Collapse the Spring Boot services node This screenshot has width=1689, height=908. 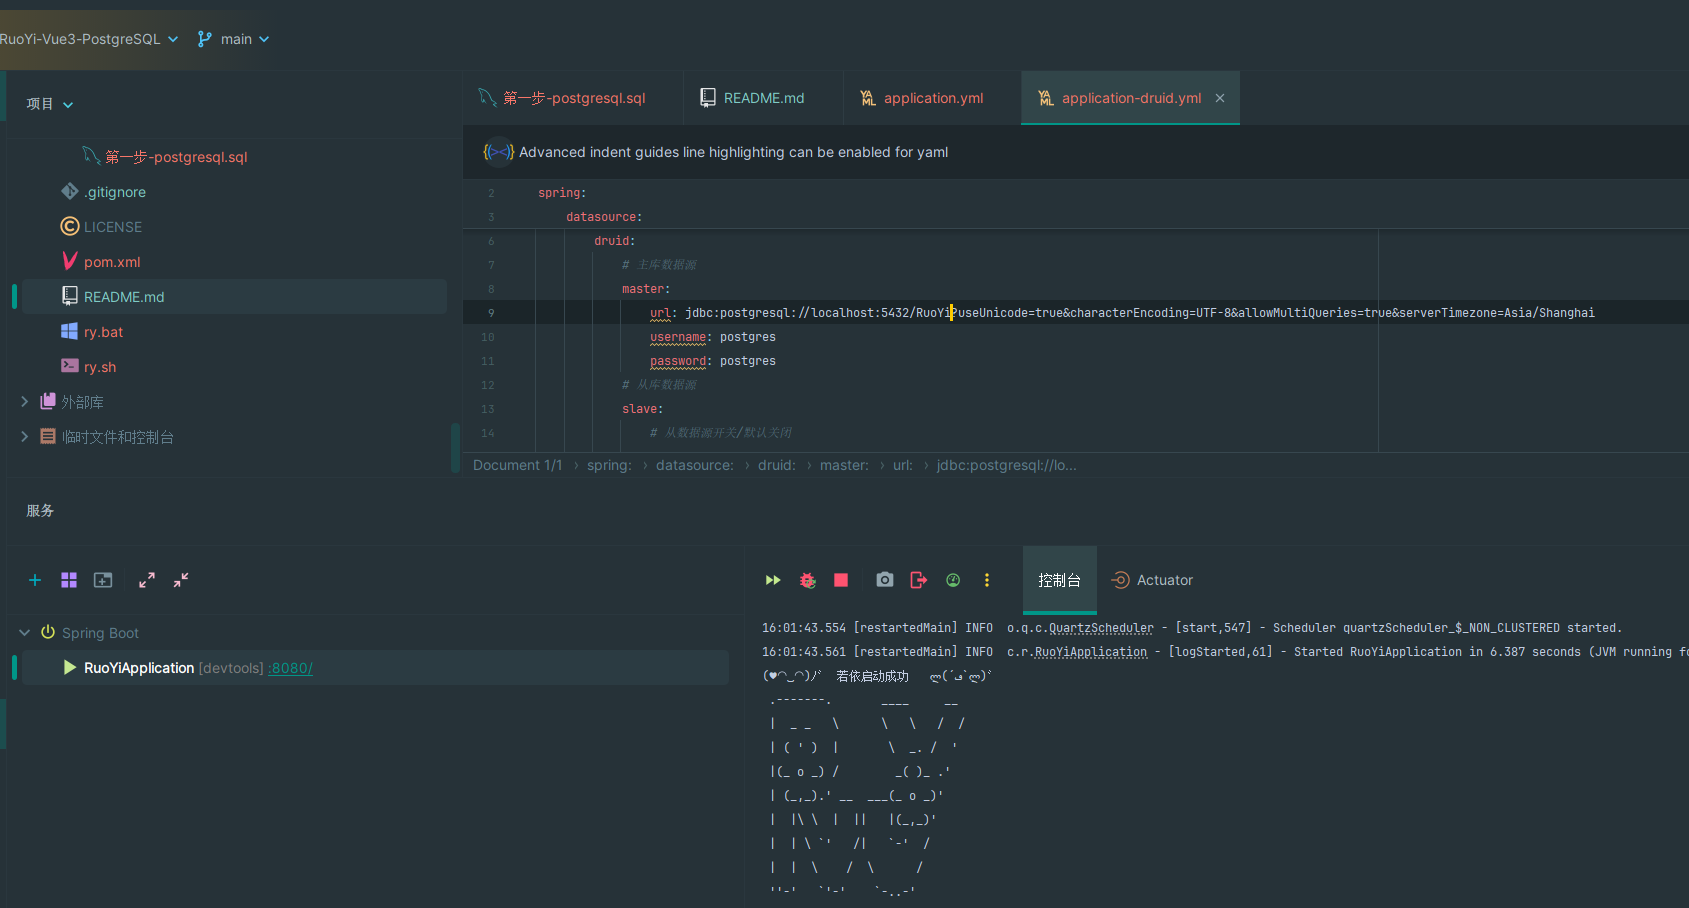pos(25,633)
